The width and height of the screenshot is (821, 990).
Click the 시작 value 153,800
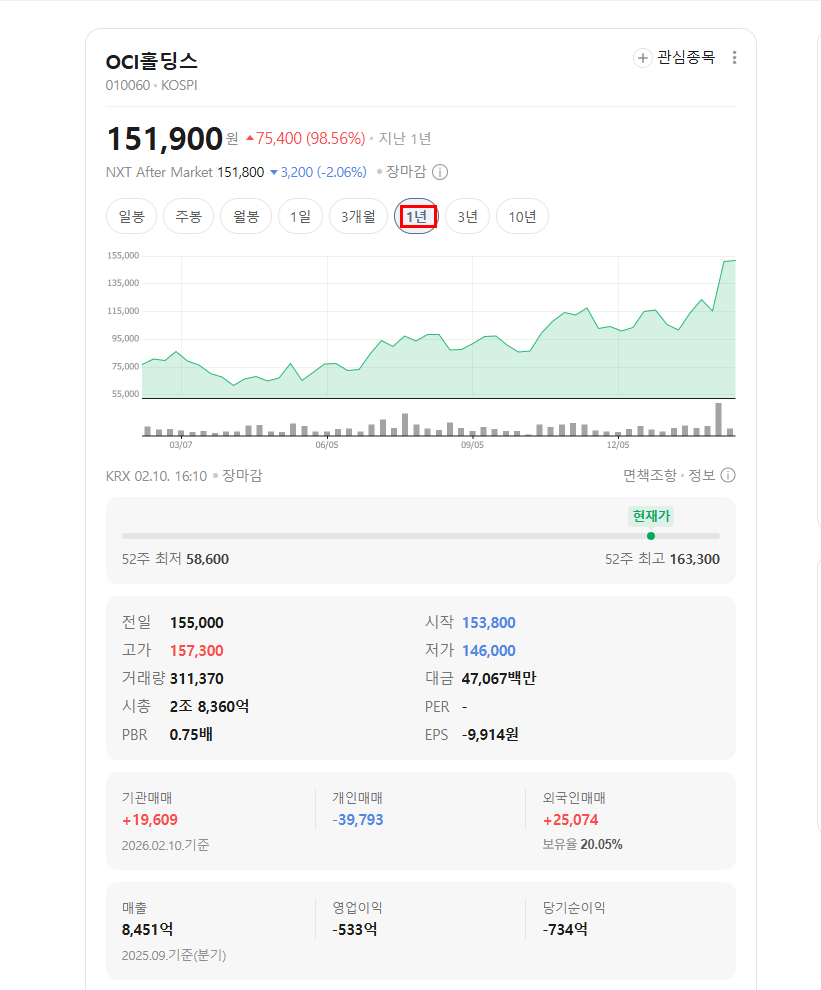pyautogui.click(x=489, y=623)
